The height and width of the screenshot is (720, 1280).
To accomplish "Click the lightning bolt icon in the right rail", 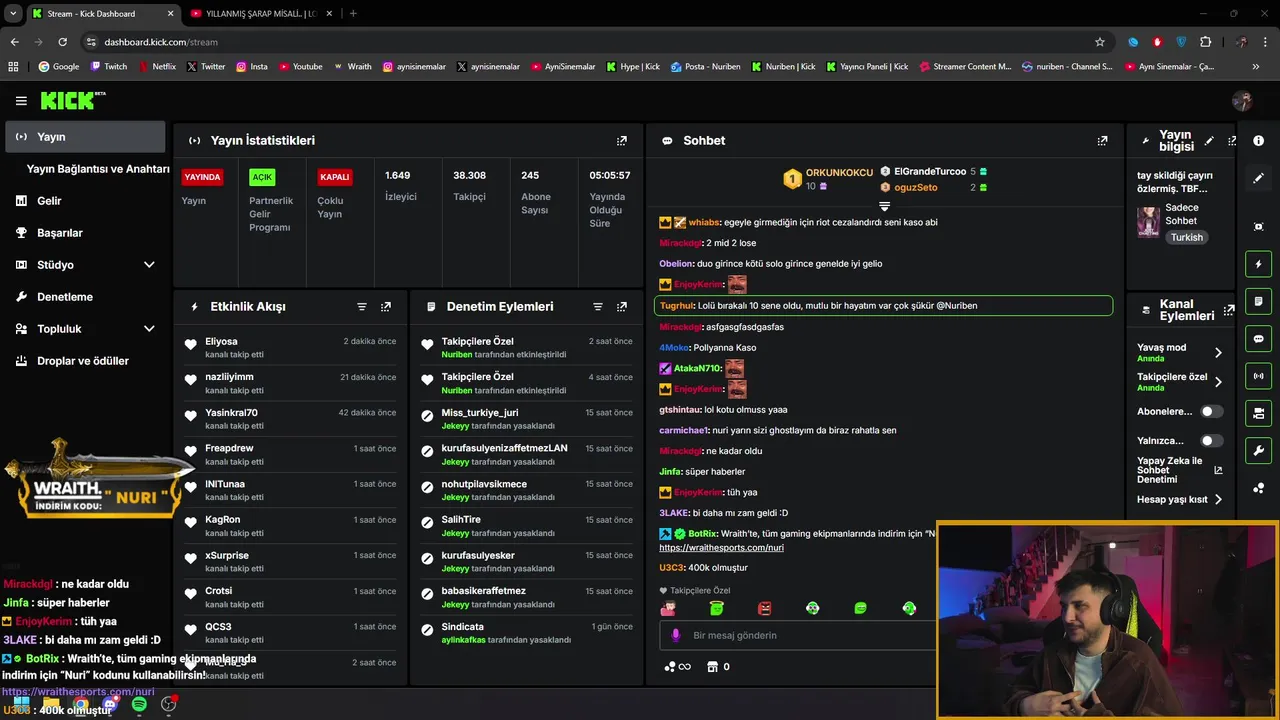I will tap(1259, 265).
